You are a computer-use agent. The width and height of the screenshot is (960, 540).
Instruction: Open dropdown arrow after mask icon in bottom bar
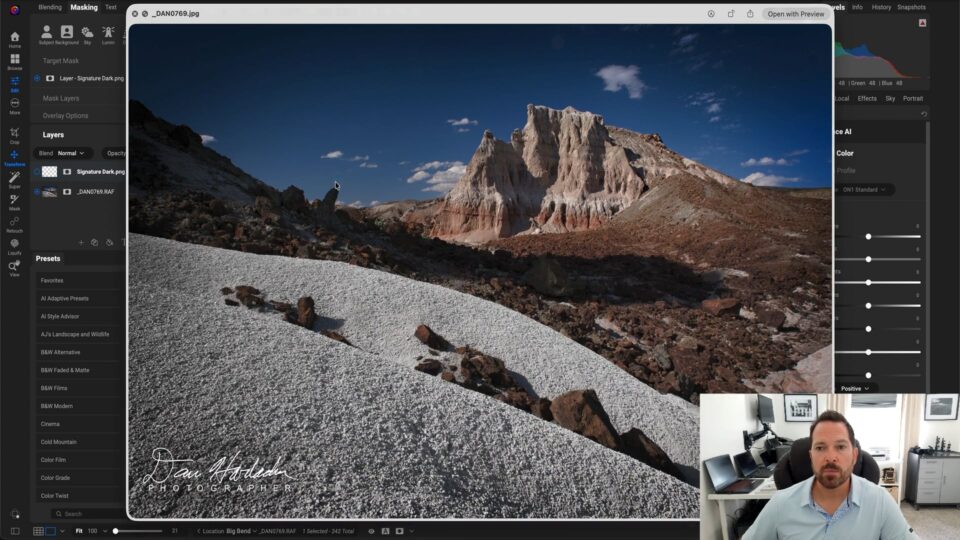(411, 531)
